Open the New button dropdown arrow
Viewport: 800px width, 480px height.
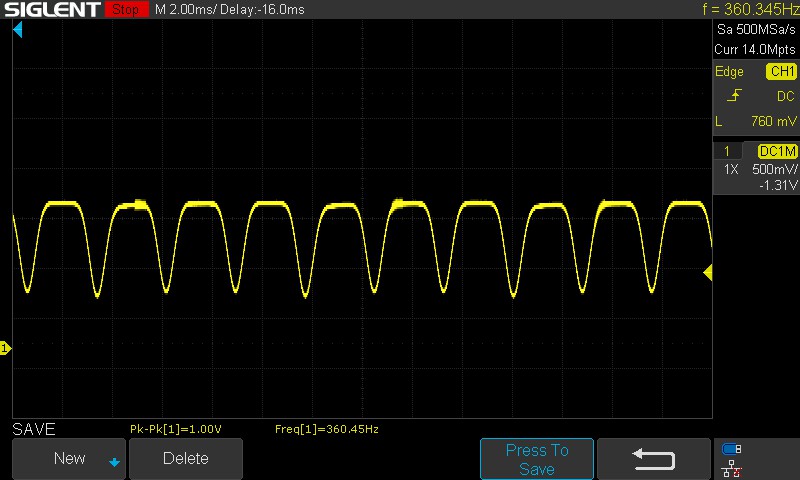click(114, 462)
